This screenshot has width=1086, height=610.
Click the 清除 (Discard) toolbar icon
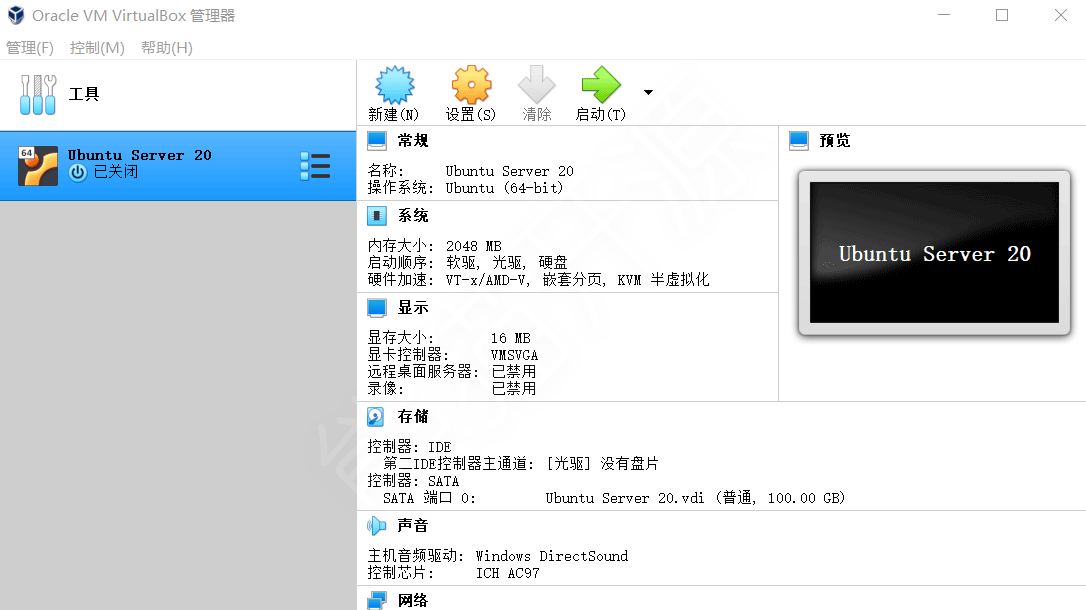[x=537, y=88]
